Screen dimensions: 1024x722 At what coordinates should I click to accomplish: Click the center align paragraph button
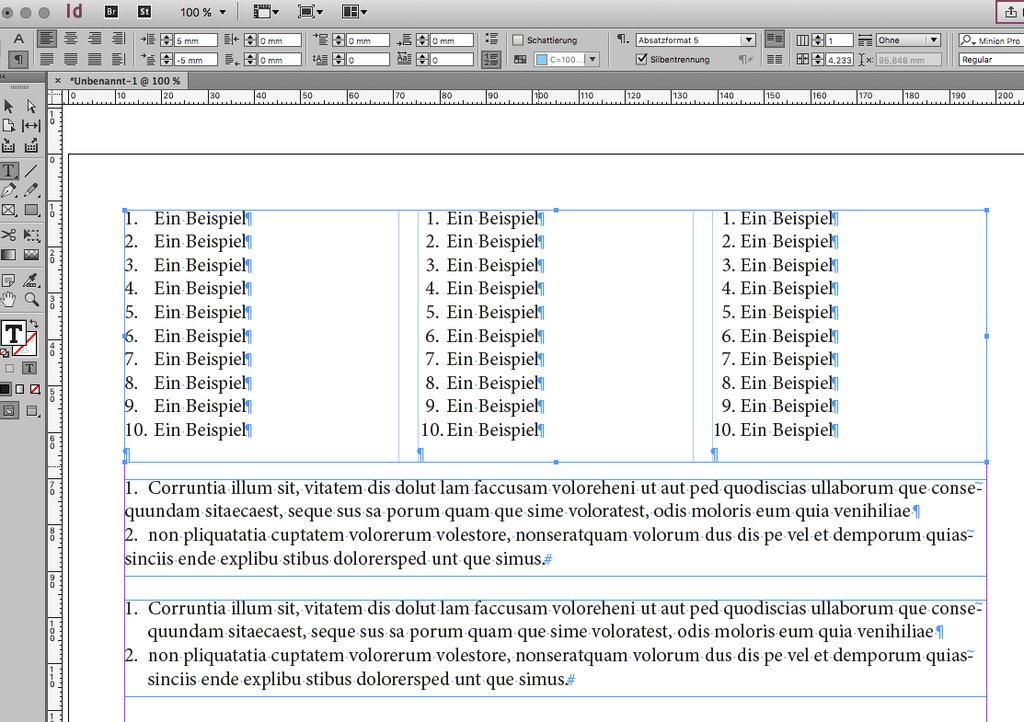(x=71, y=39)
